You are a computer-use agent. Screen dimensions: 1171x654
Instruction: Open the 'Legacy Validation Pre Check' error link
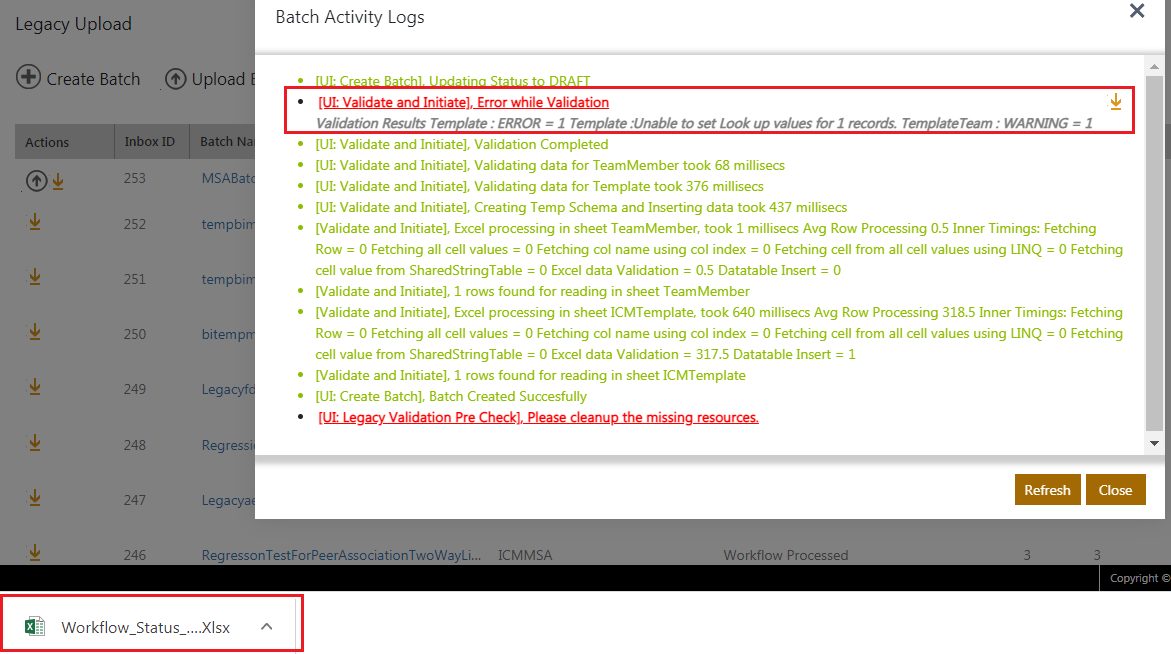coord(538,417)
